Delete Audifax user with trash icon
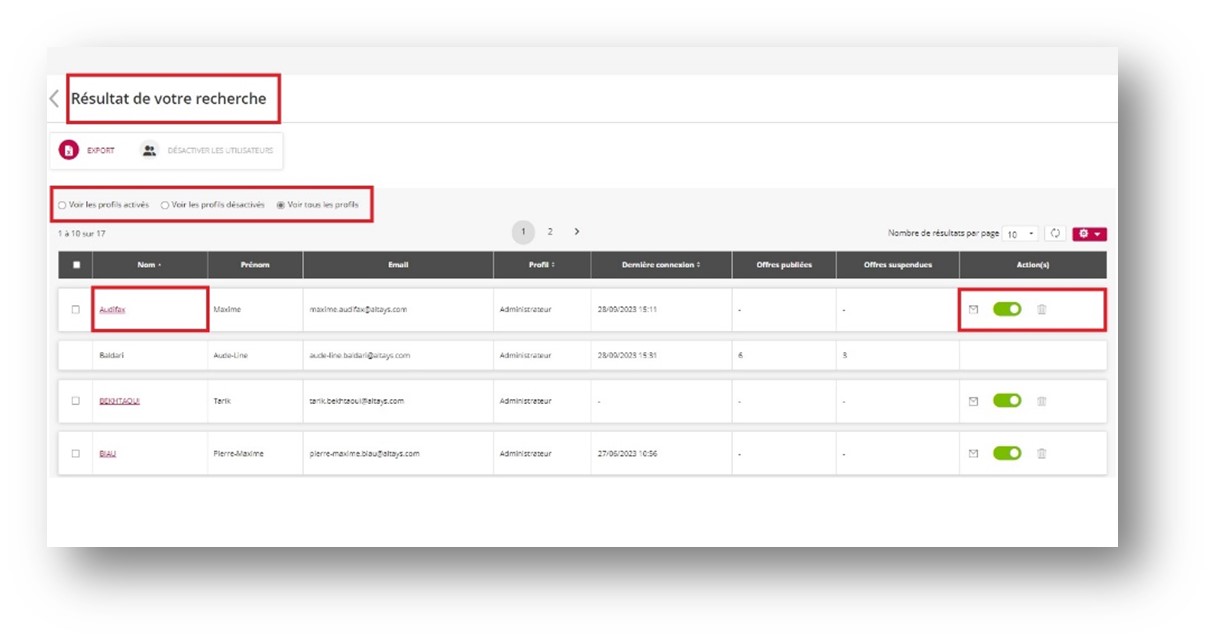 1041,309
